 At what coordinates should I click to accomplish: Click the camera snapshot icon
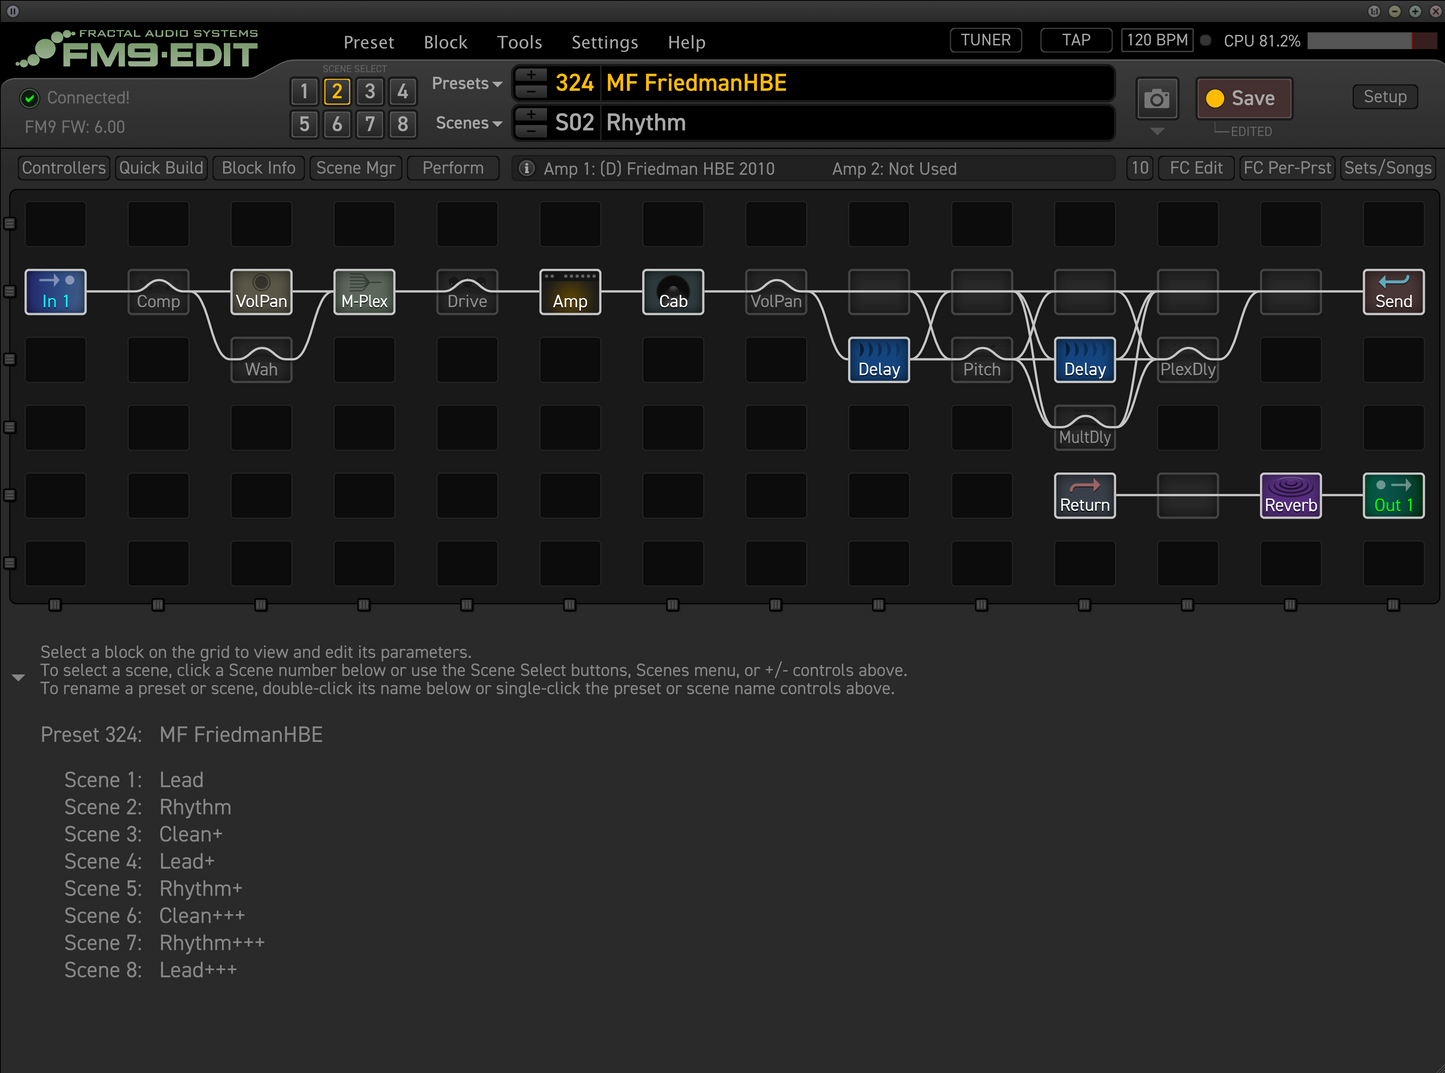tap(1157, 99)
